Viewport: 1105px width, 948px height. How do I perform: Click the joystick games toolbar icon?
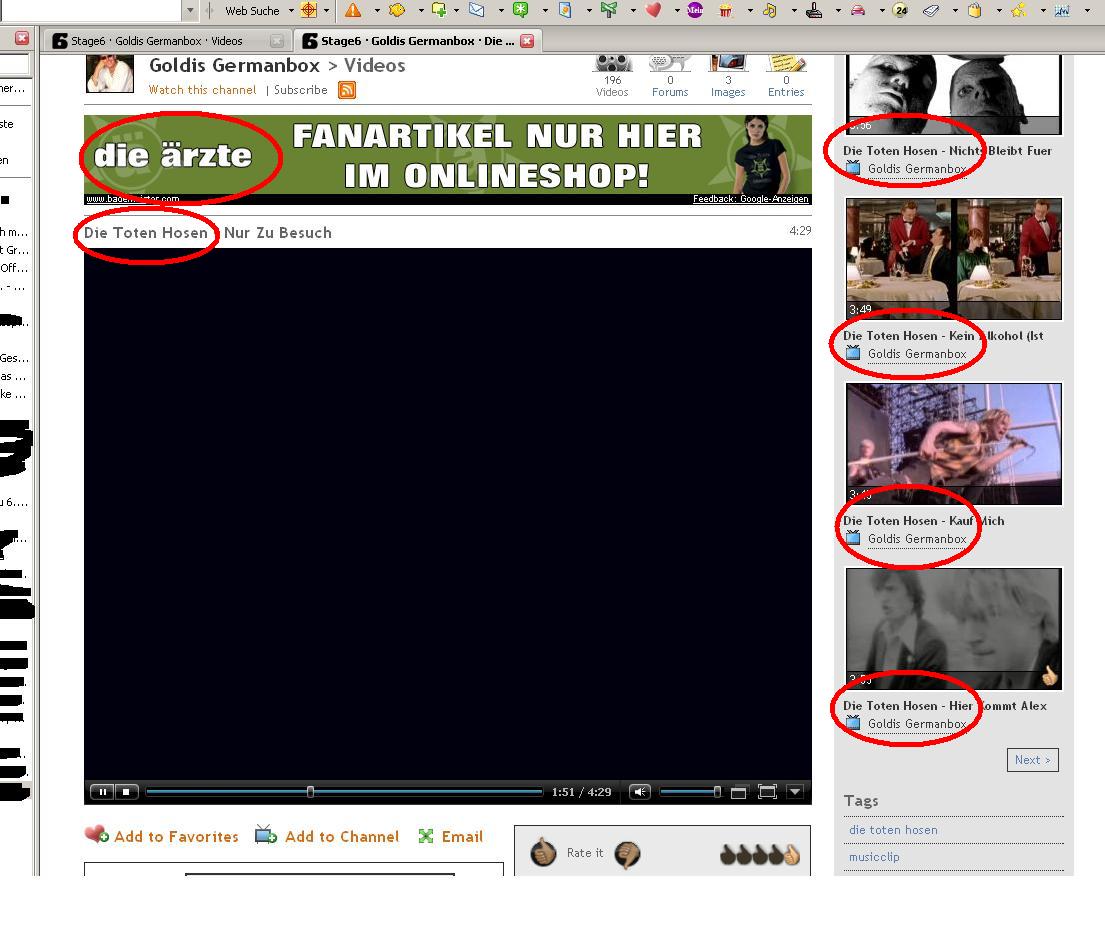pyautogui.click(x=814, y=10)
